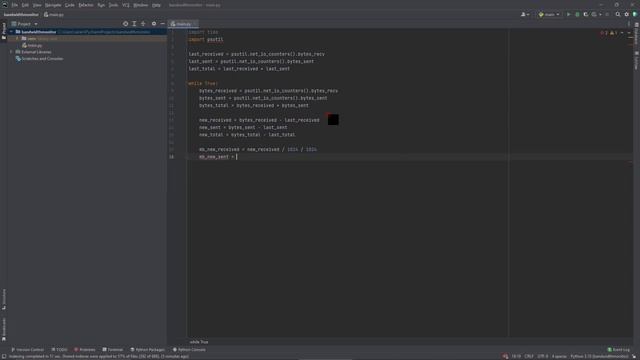The image size is (640, 360).
Task: Toggle the Structure tool window side tab
Action: point(4,299)
